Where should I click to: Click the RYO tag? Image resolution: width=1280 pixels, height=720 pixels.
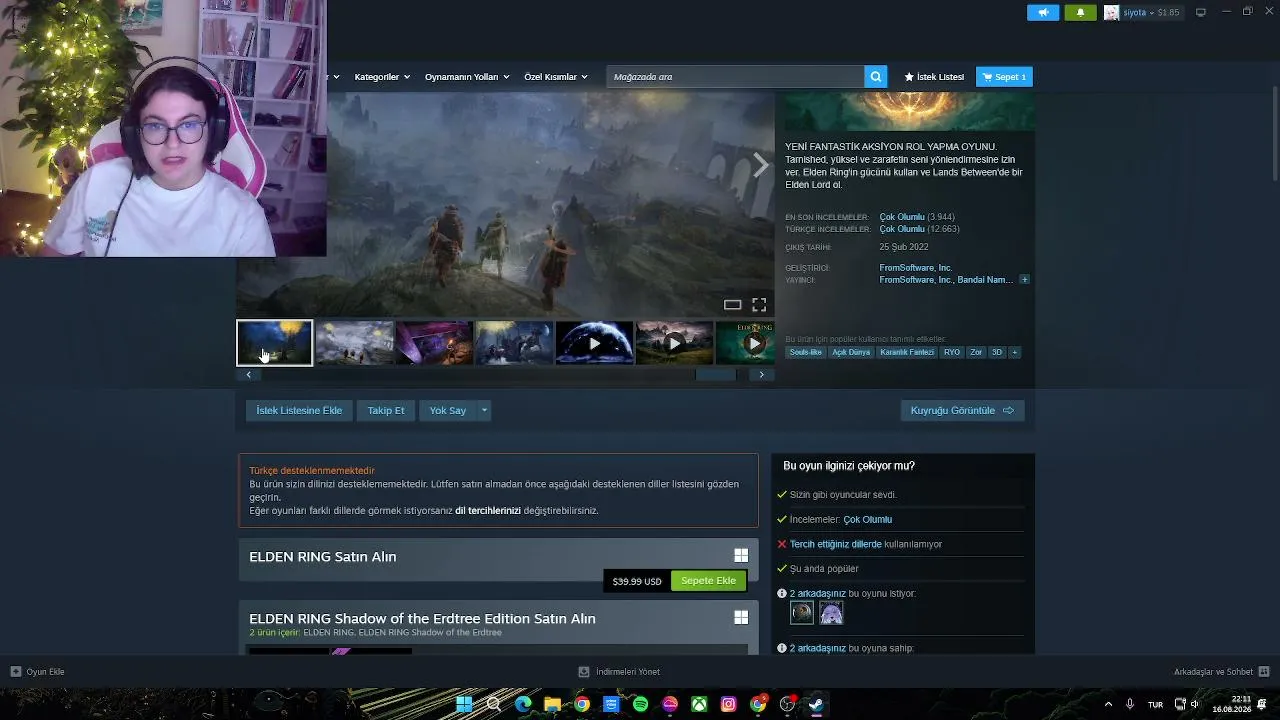click(952, 352)
